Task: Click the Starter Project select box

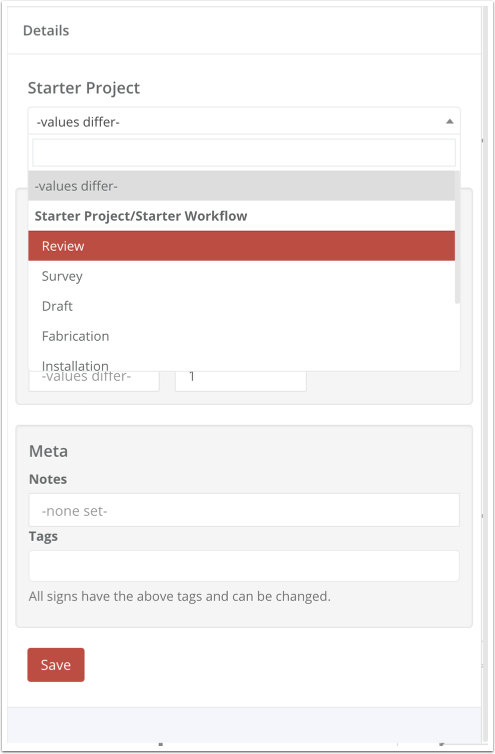Action: [244, 121]
